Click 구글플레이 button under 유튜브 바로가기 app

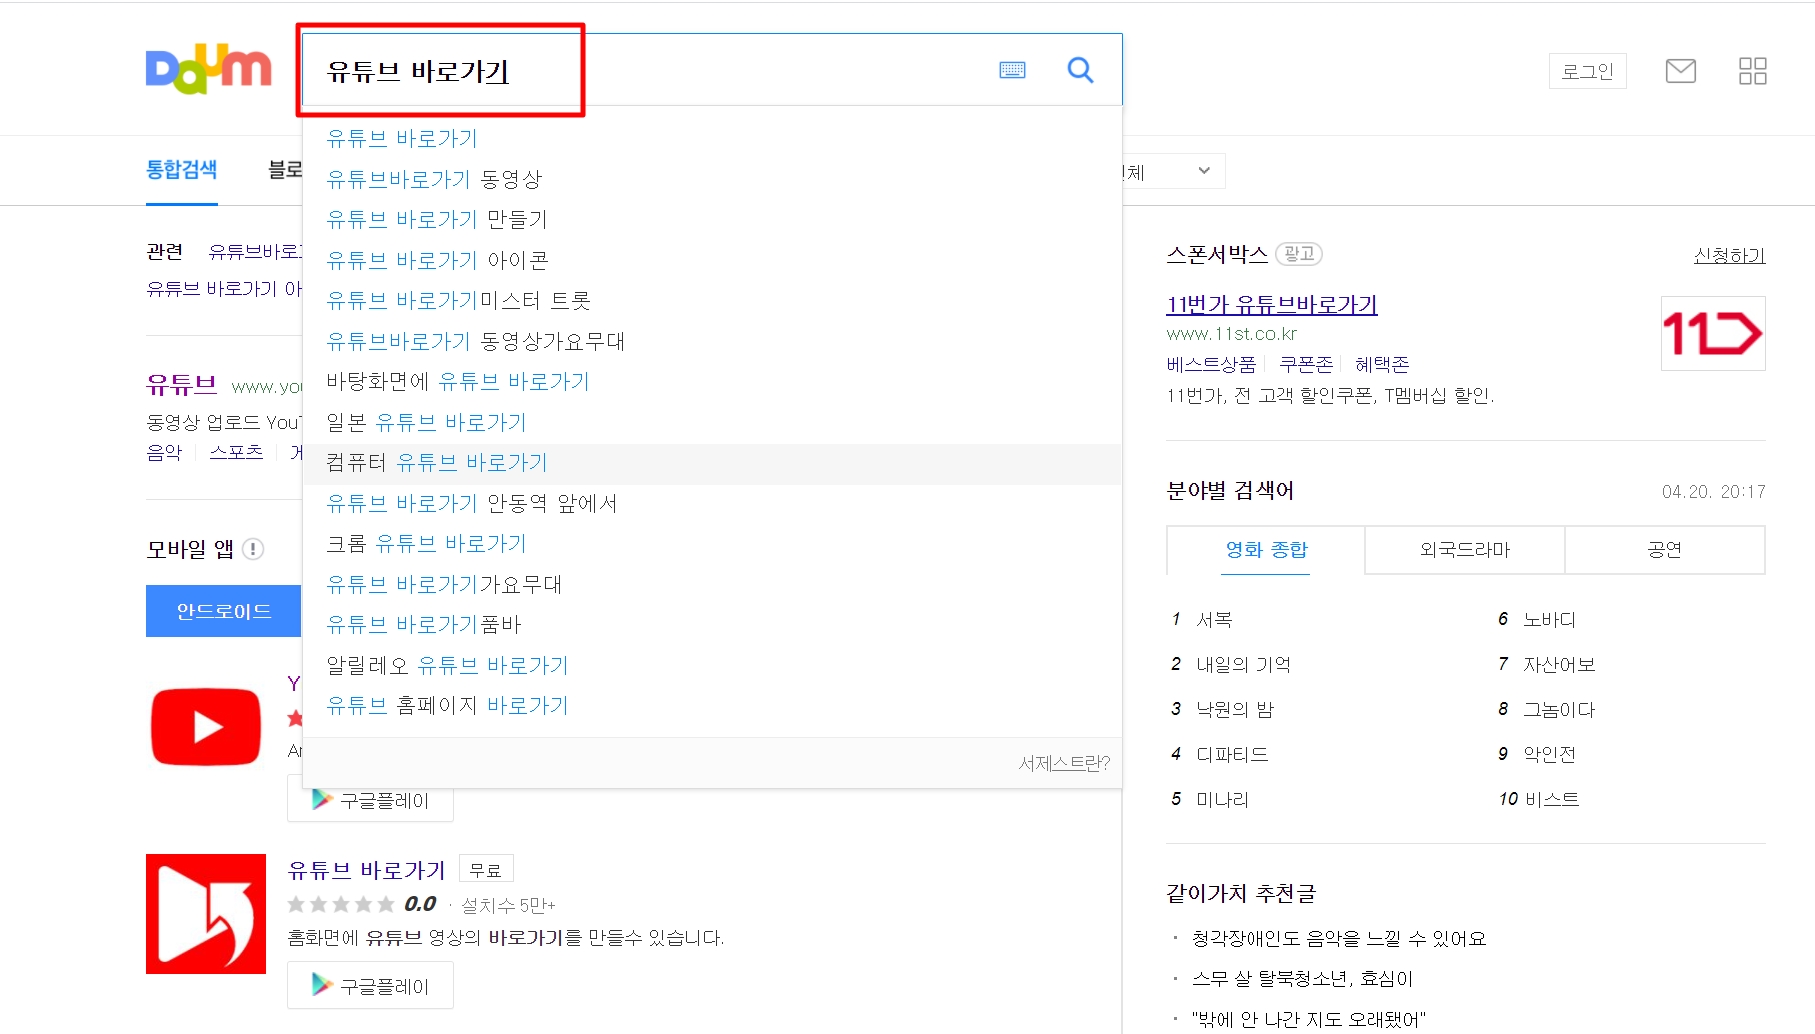pyautogui.click(x=370, y=985)
